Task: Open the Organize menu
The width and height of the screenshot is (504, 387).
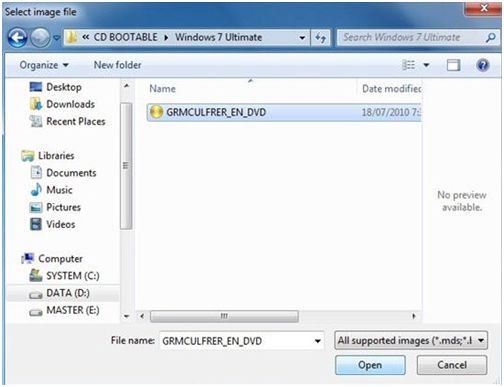Action: click(44, 65)
